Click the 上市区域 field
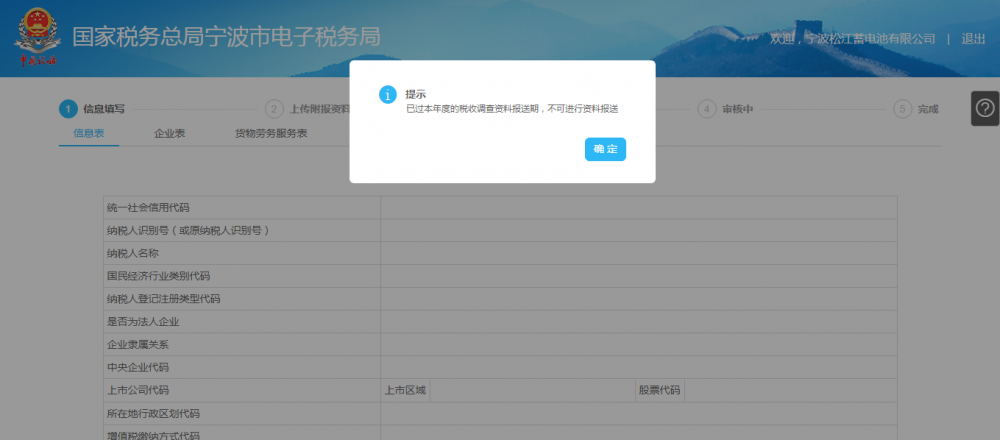This screenshot has width=1000, height=440. click(x=532, y=391)
